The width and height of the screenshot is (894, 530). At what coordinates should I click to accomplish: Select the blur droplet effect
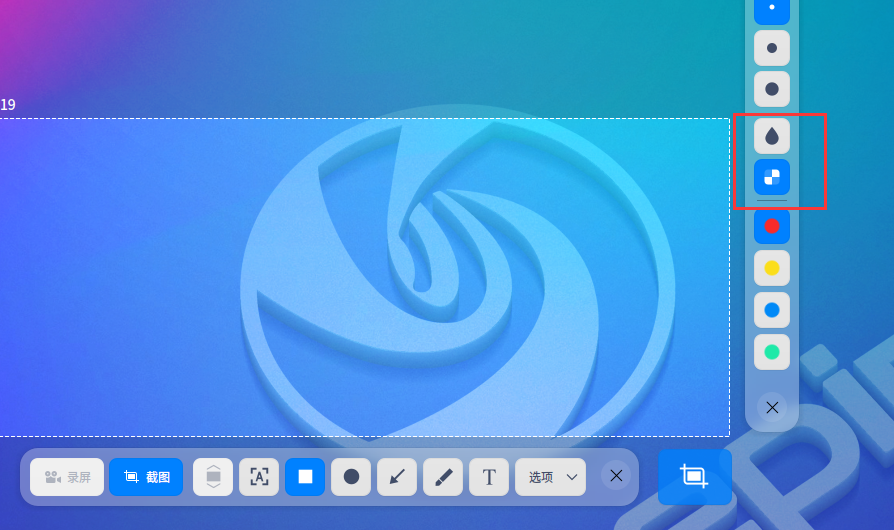coord(772,136)
